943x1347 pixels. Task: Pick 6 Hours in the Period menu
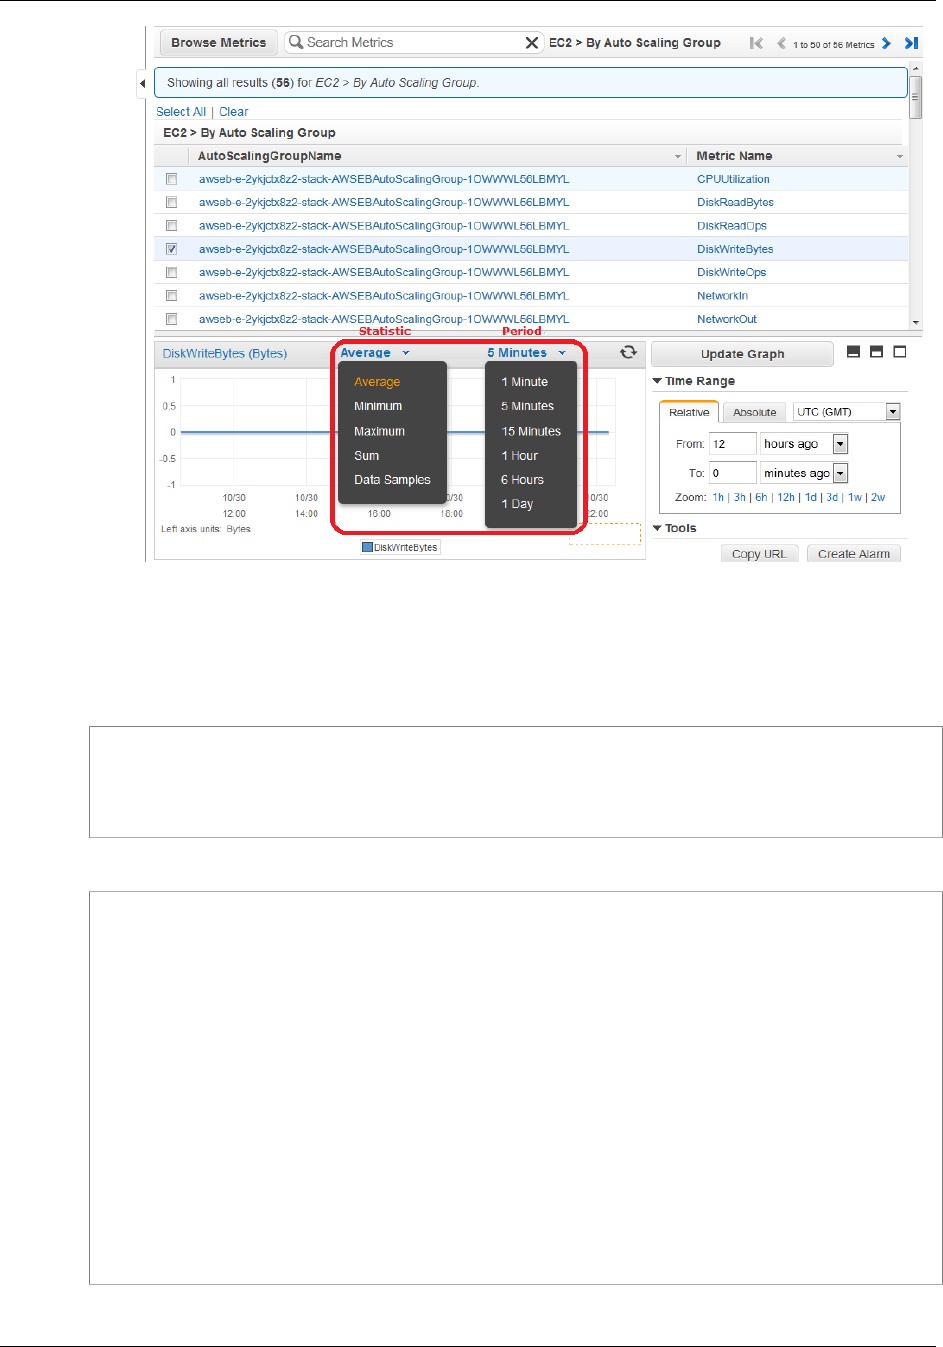pos(522,480)
